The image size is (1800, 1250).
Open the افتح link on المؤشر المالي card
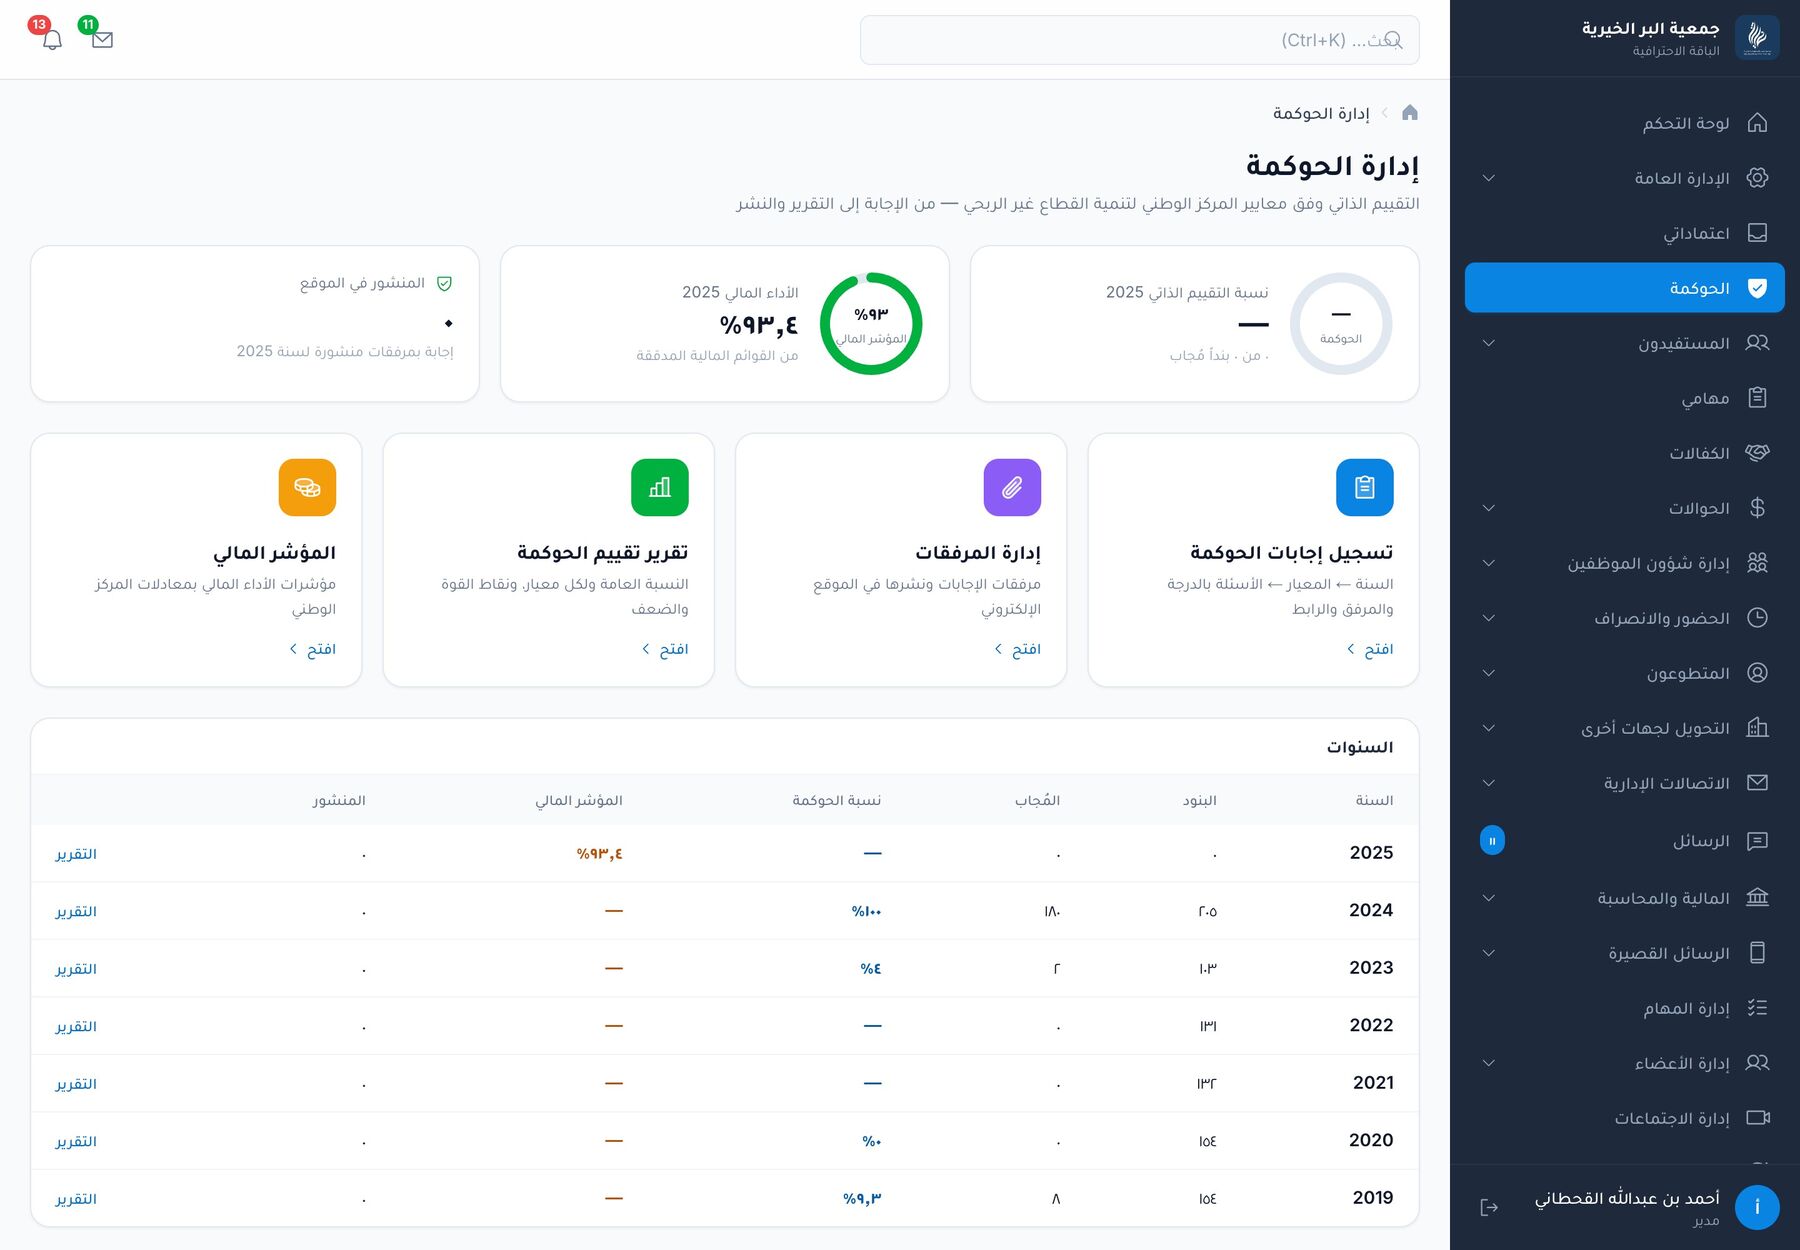tap(313, 650)
